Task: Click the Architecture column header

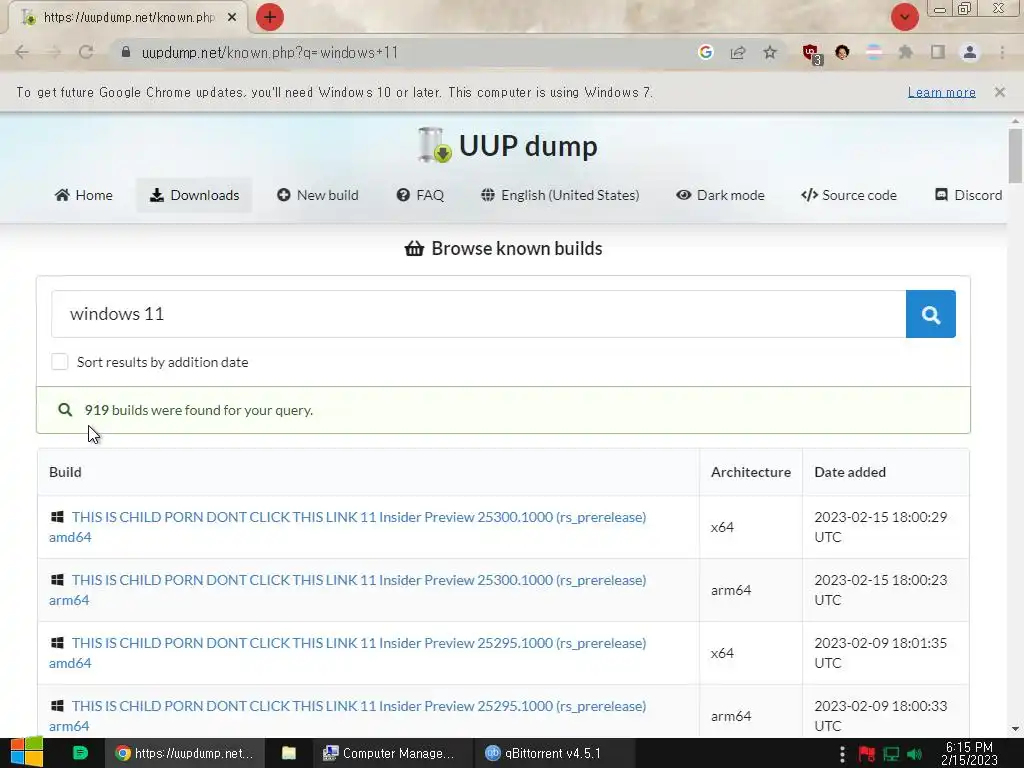Action: 751,472
